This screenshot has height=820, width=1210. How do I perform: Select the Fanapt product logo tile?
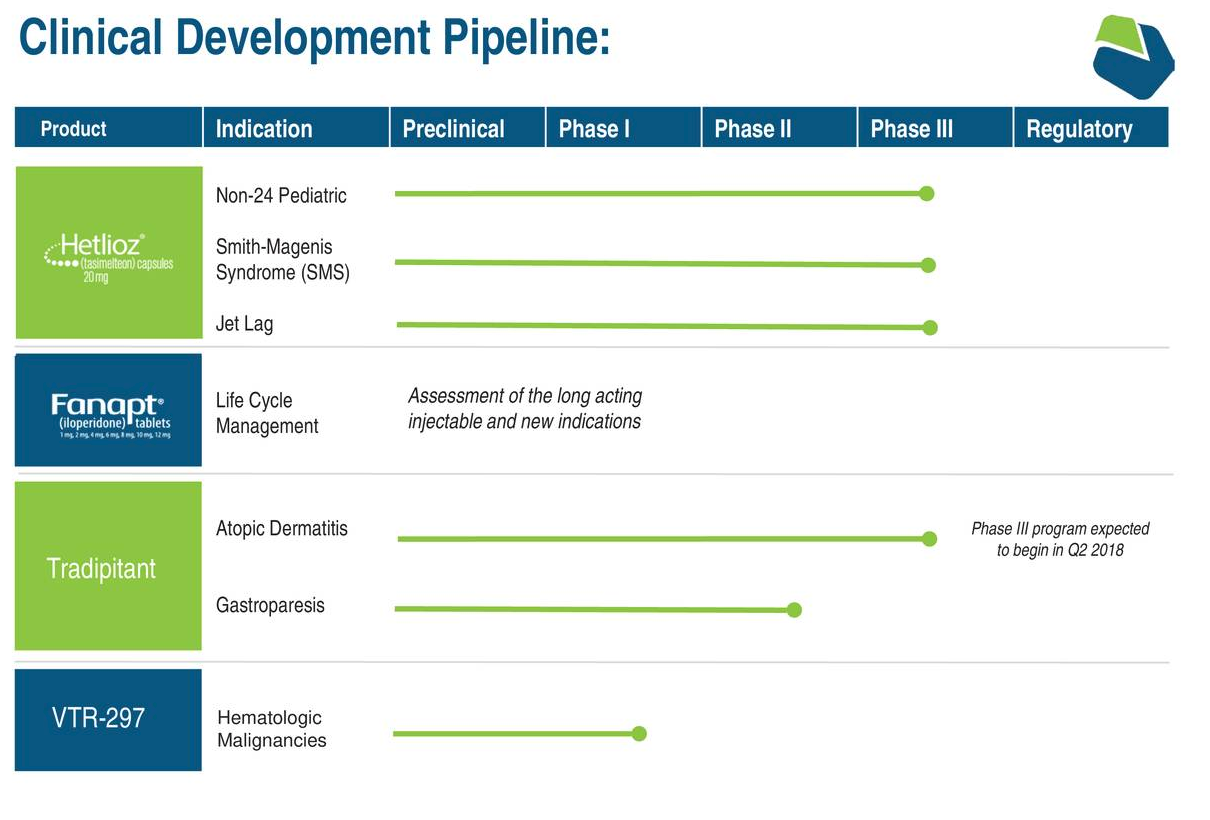click(x=108, y=410)
